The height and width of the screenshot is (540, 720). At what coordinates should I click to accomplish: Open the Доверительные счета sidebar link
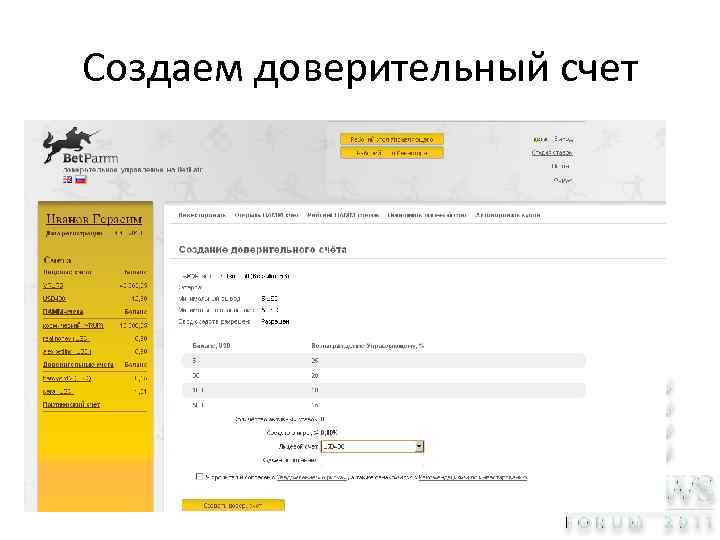(x=78, y=365)
